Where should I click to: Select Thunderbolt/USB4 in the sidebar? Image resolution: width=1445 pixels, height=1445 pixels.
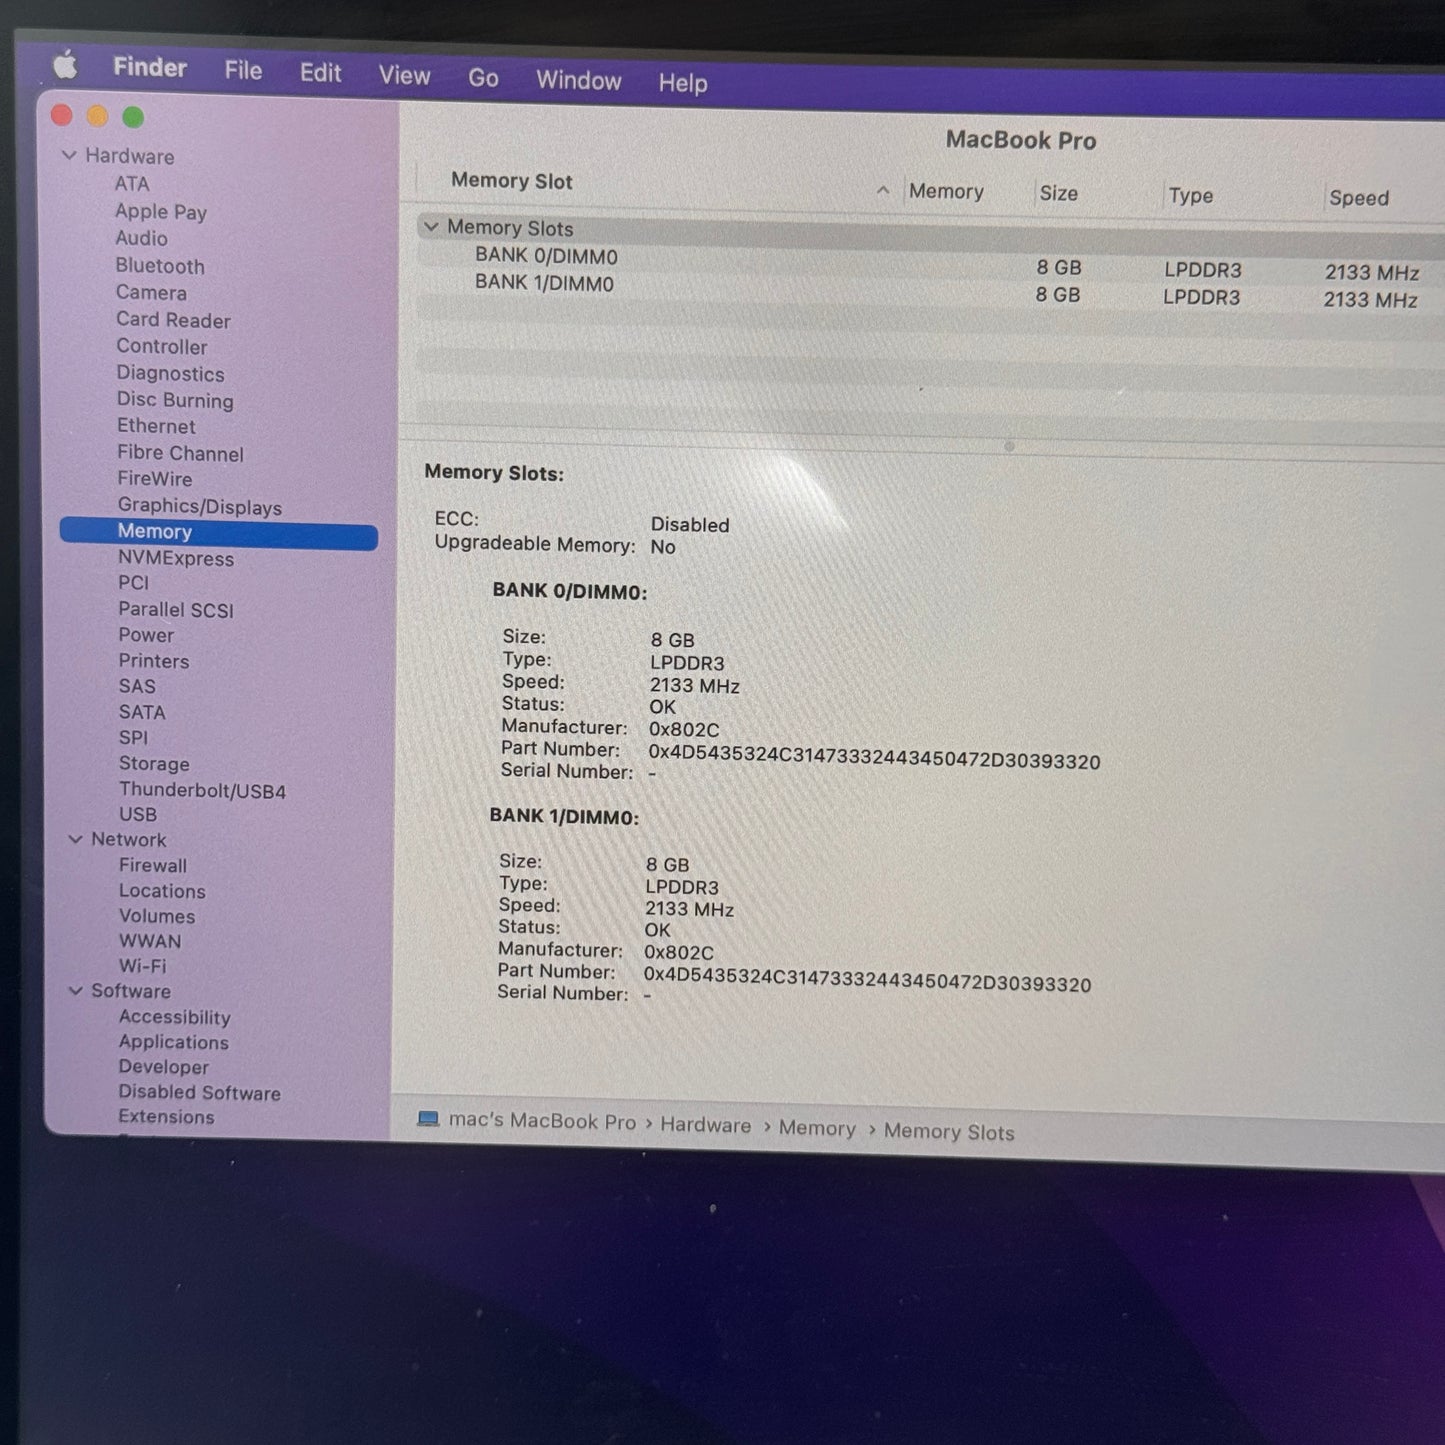202,790
